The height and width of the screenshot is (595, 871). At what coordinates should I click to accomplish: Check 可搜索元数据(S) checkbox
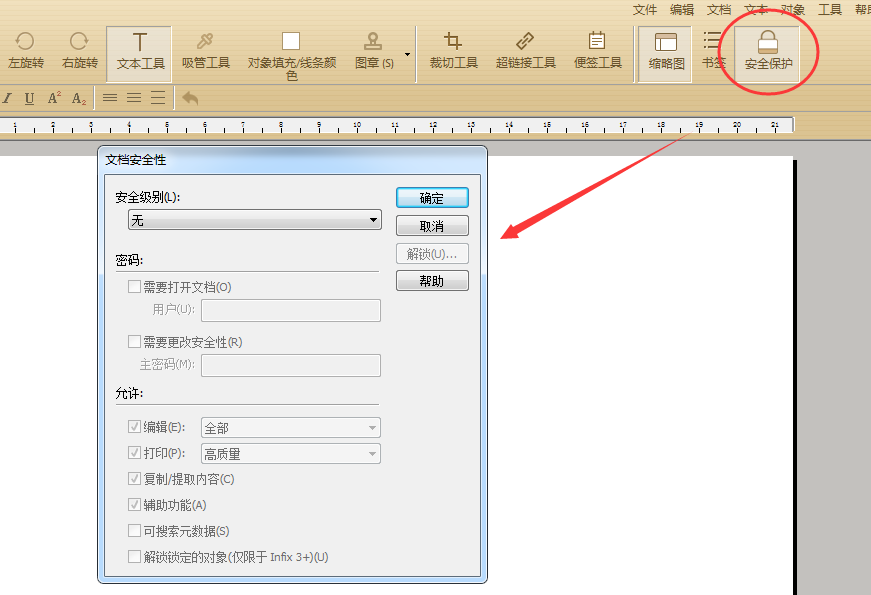point(134,531)
